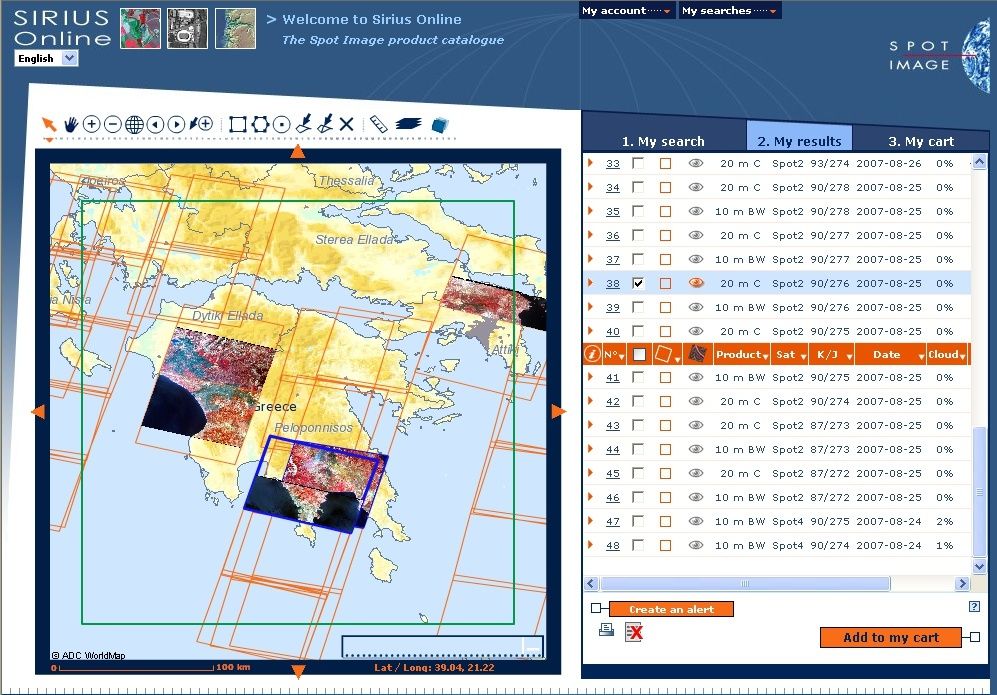The image size is (997, 695).
Task: Open the English language dropdown
Action: pos(46,58)
